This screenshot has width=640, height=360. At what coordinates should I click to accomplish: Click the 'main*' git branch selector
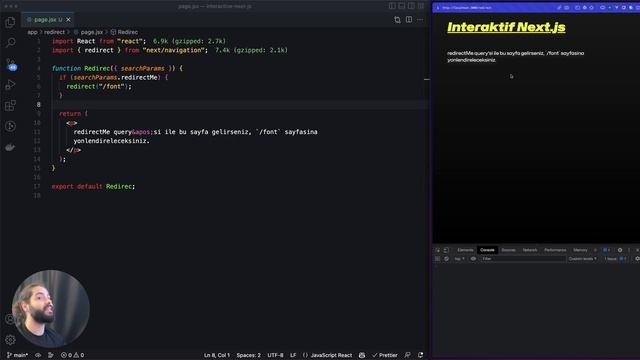18,355
